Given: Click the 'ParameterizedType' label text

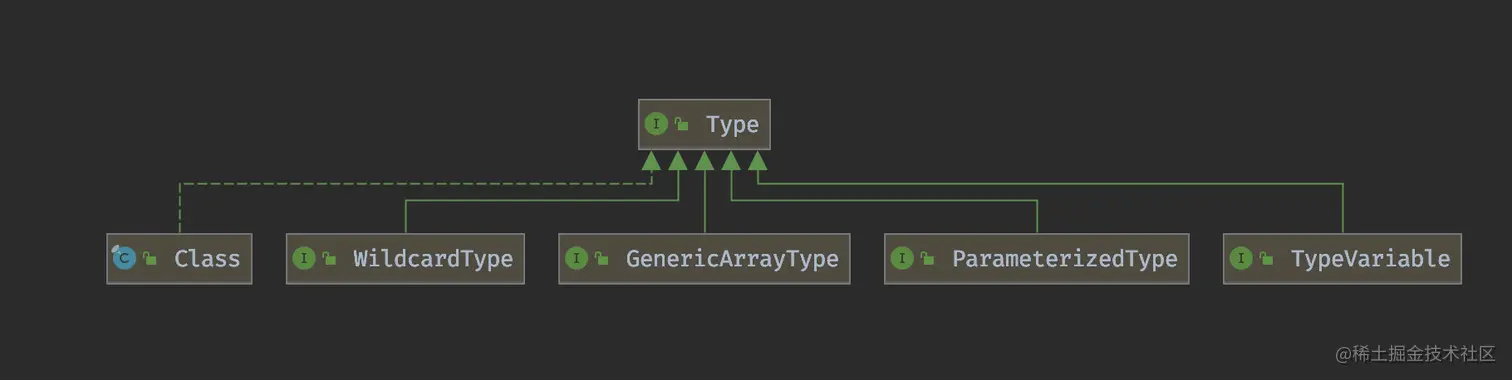Looking at the screenshot, I should pos(1064,258).
